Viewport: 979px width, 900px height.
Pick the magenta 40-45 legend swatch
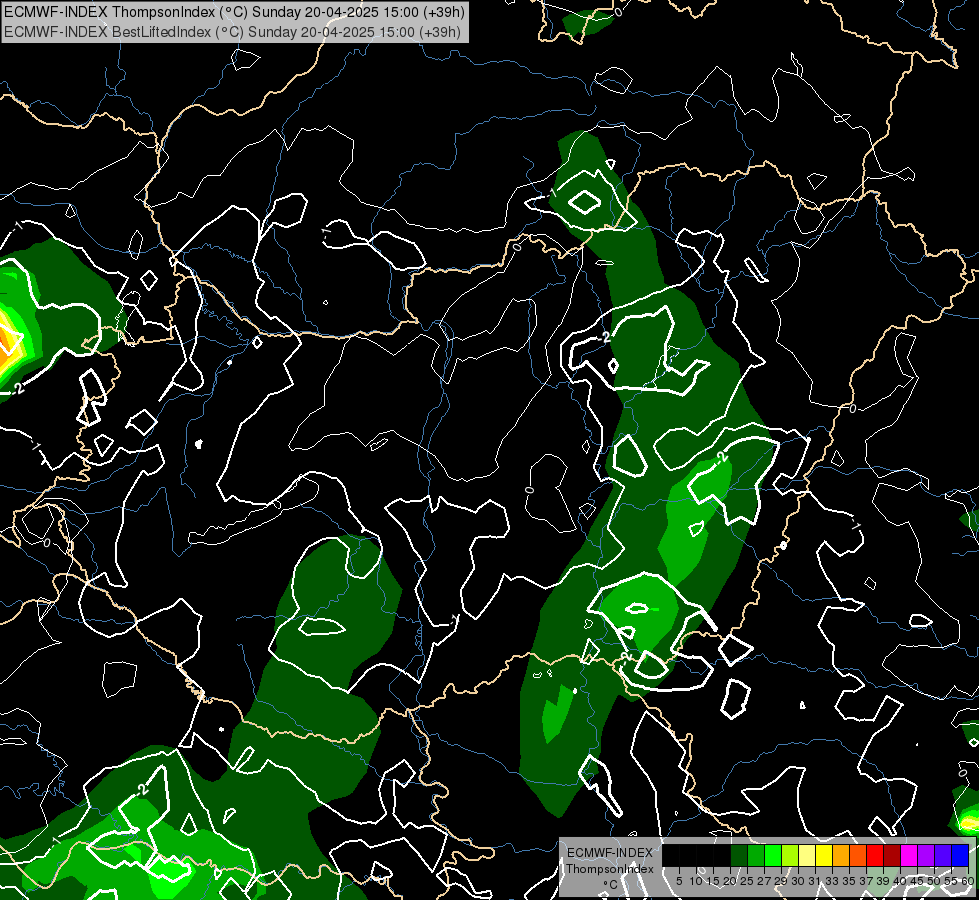tap(909, 856)
